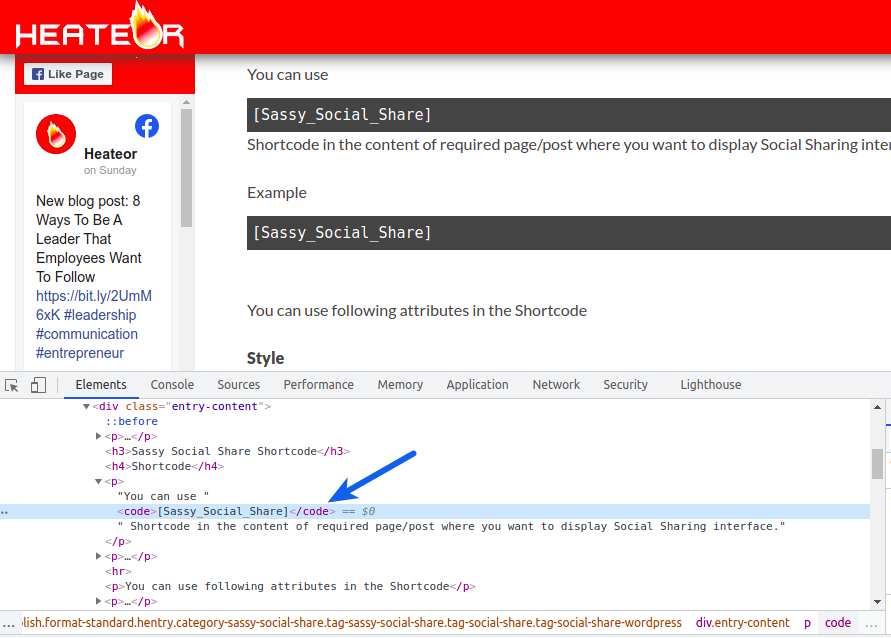Viewport: 891px width, 638px height.
Task: Click the #leadership hashtag link
Action: [x=100, y=315]
